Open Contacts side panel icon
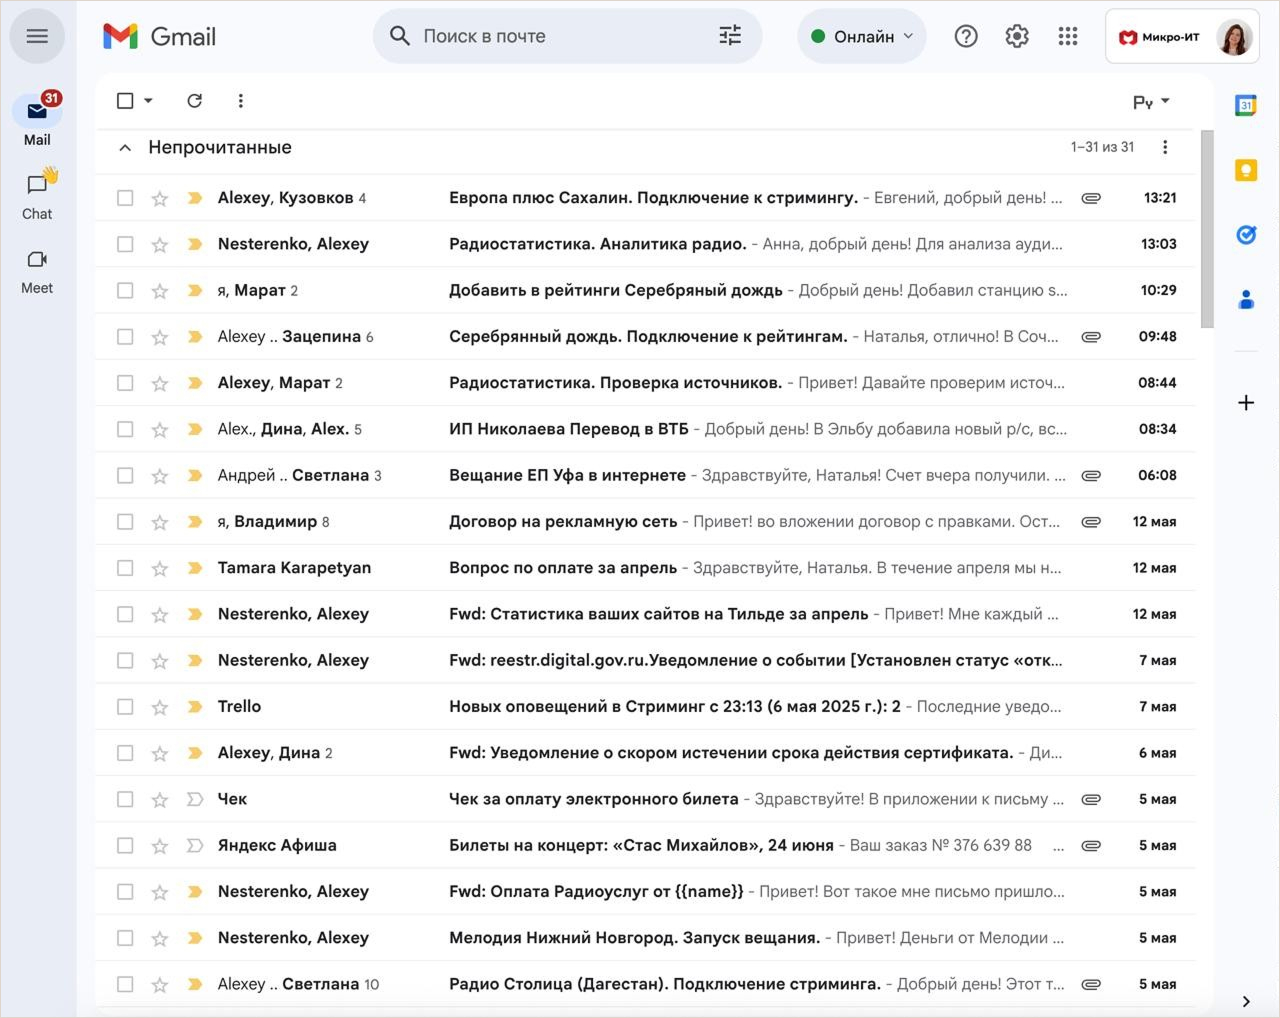 point(1245,299)
